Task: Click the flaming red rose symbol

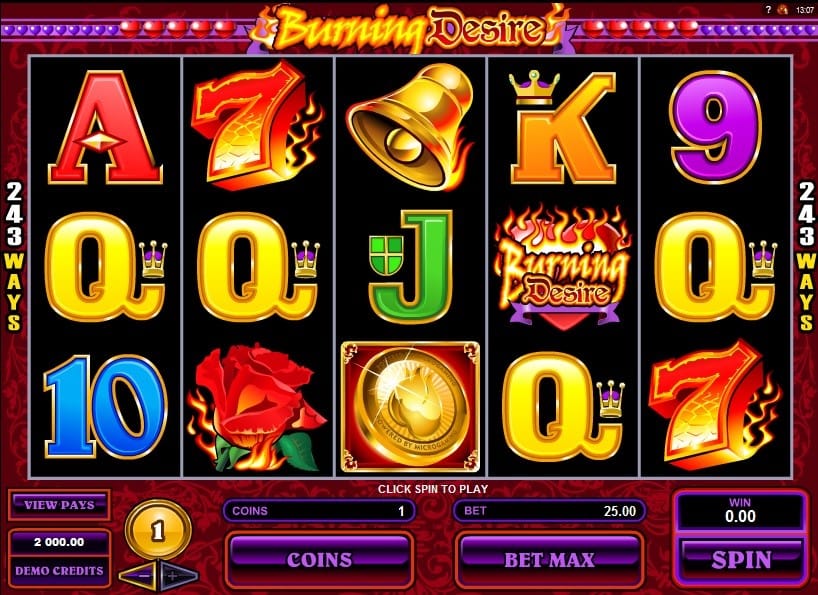Action: coord(257,408)
